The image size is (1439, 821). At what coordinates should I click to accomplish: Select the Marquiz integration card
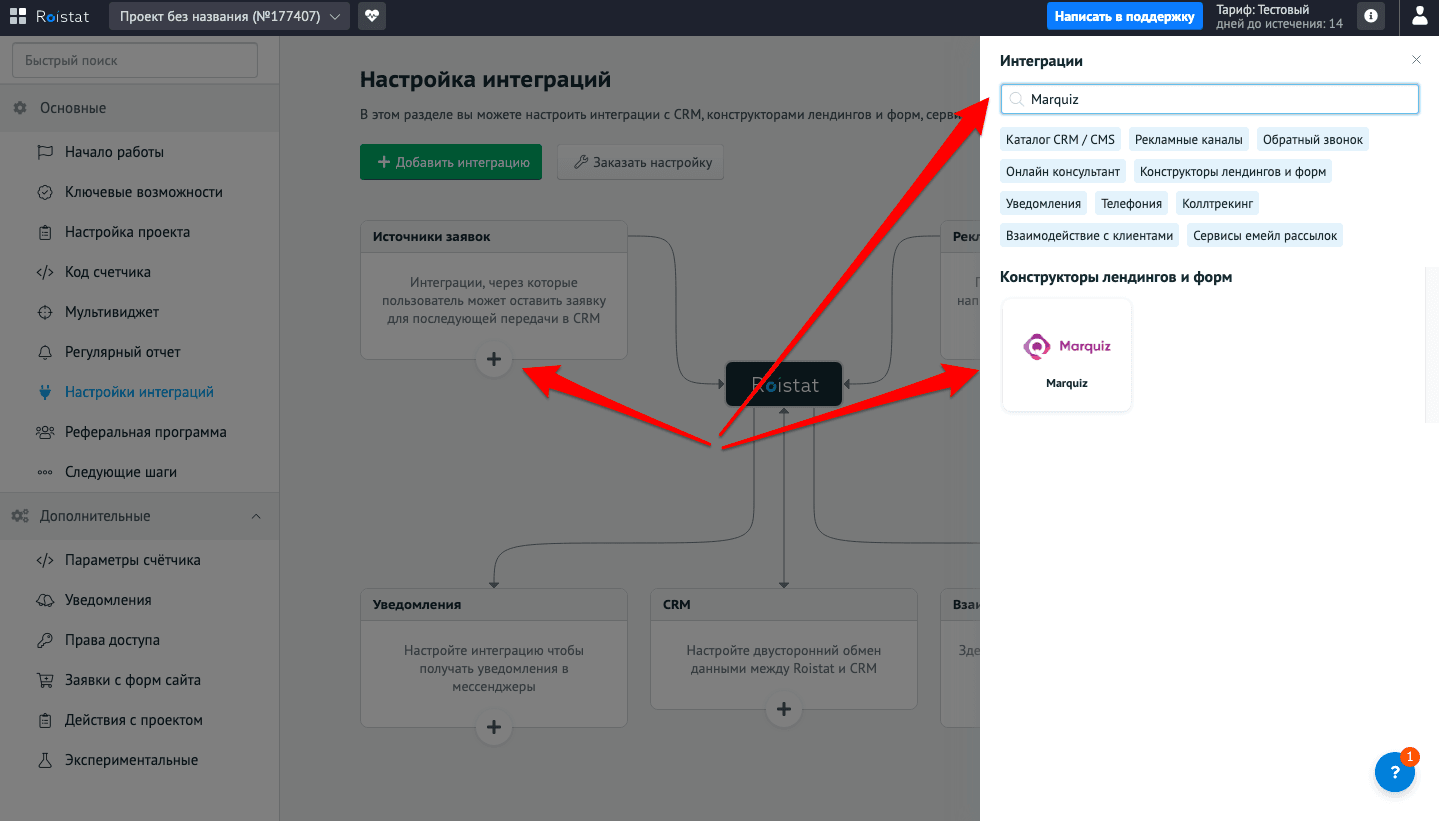(x=1067, y=355)
